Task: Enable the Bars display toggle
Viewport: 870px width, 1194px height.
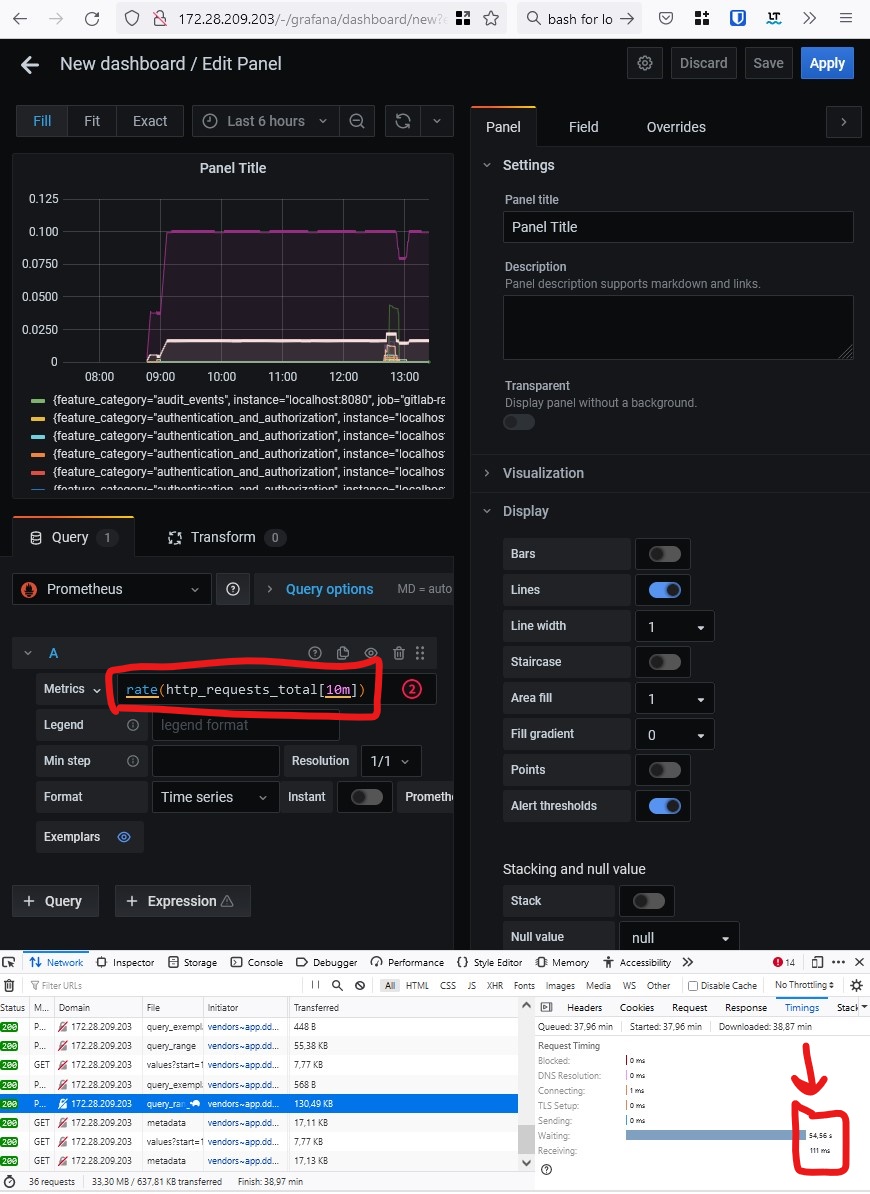Action: pyautogui.click(x=664, y=554)
